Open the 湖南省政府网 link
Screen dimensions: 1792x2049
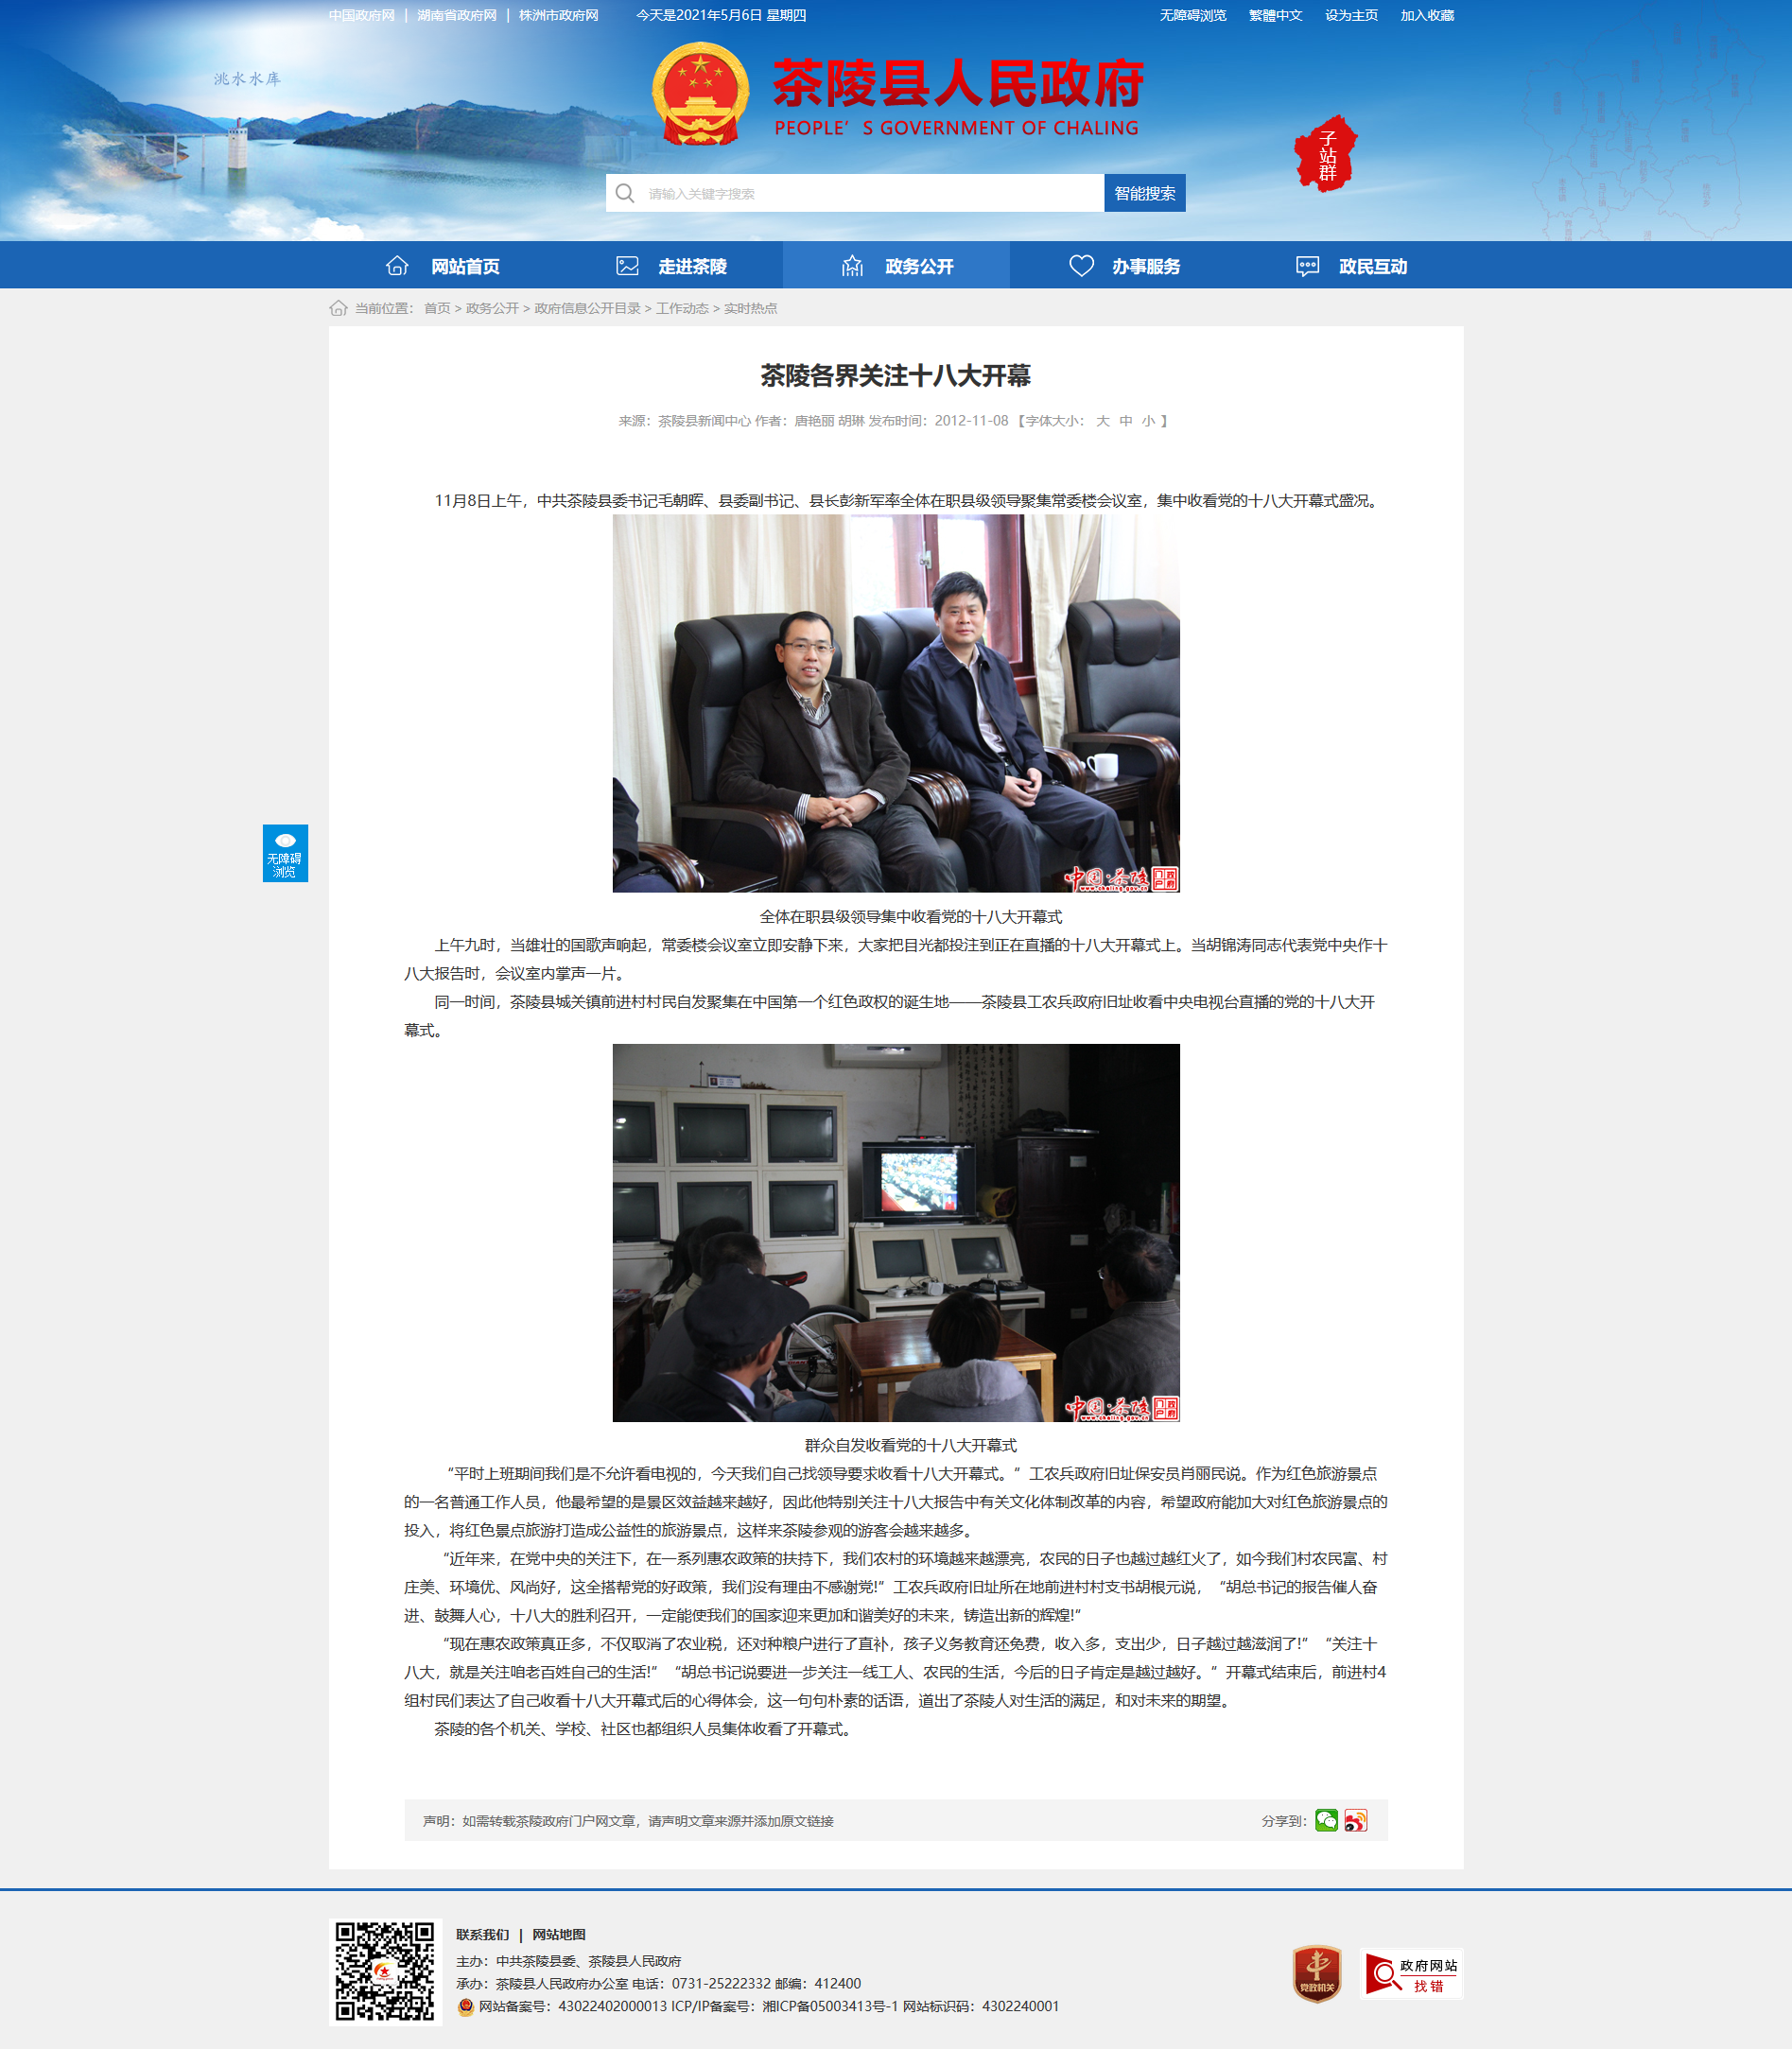pos(457,15)
